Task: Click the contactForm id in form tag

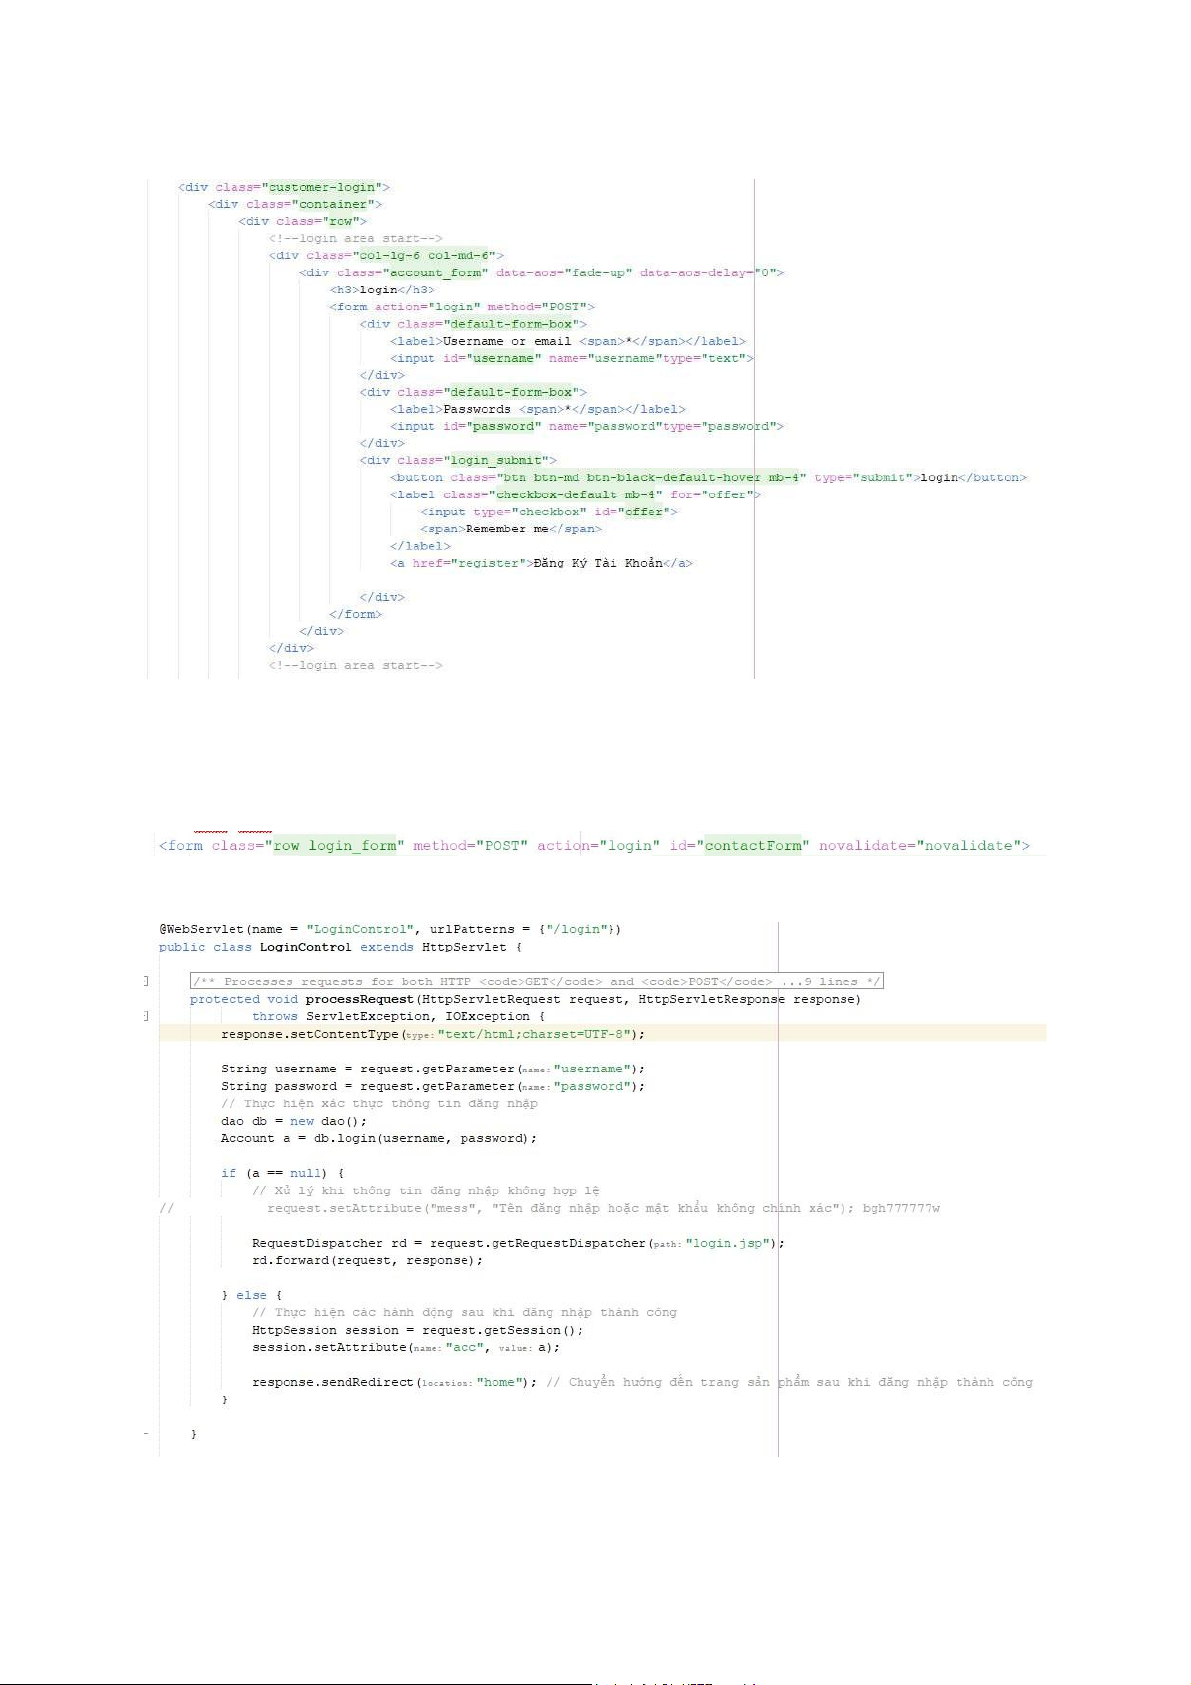Action: click(753, 846)
